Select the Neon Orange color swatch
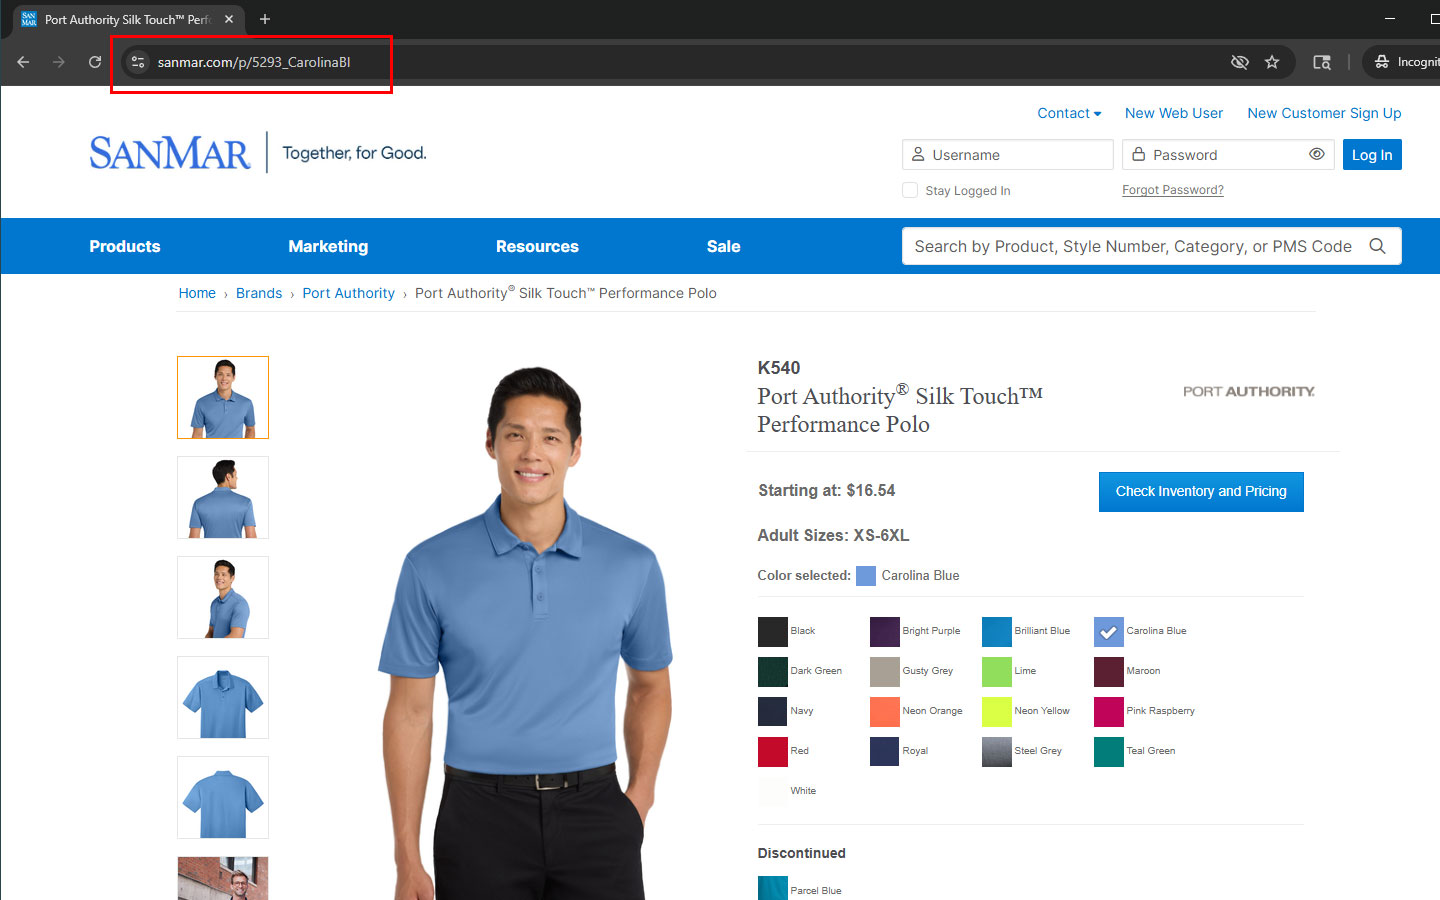The height and width of the screenshot is (900, 1440). pos(885,711)
